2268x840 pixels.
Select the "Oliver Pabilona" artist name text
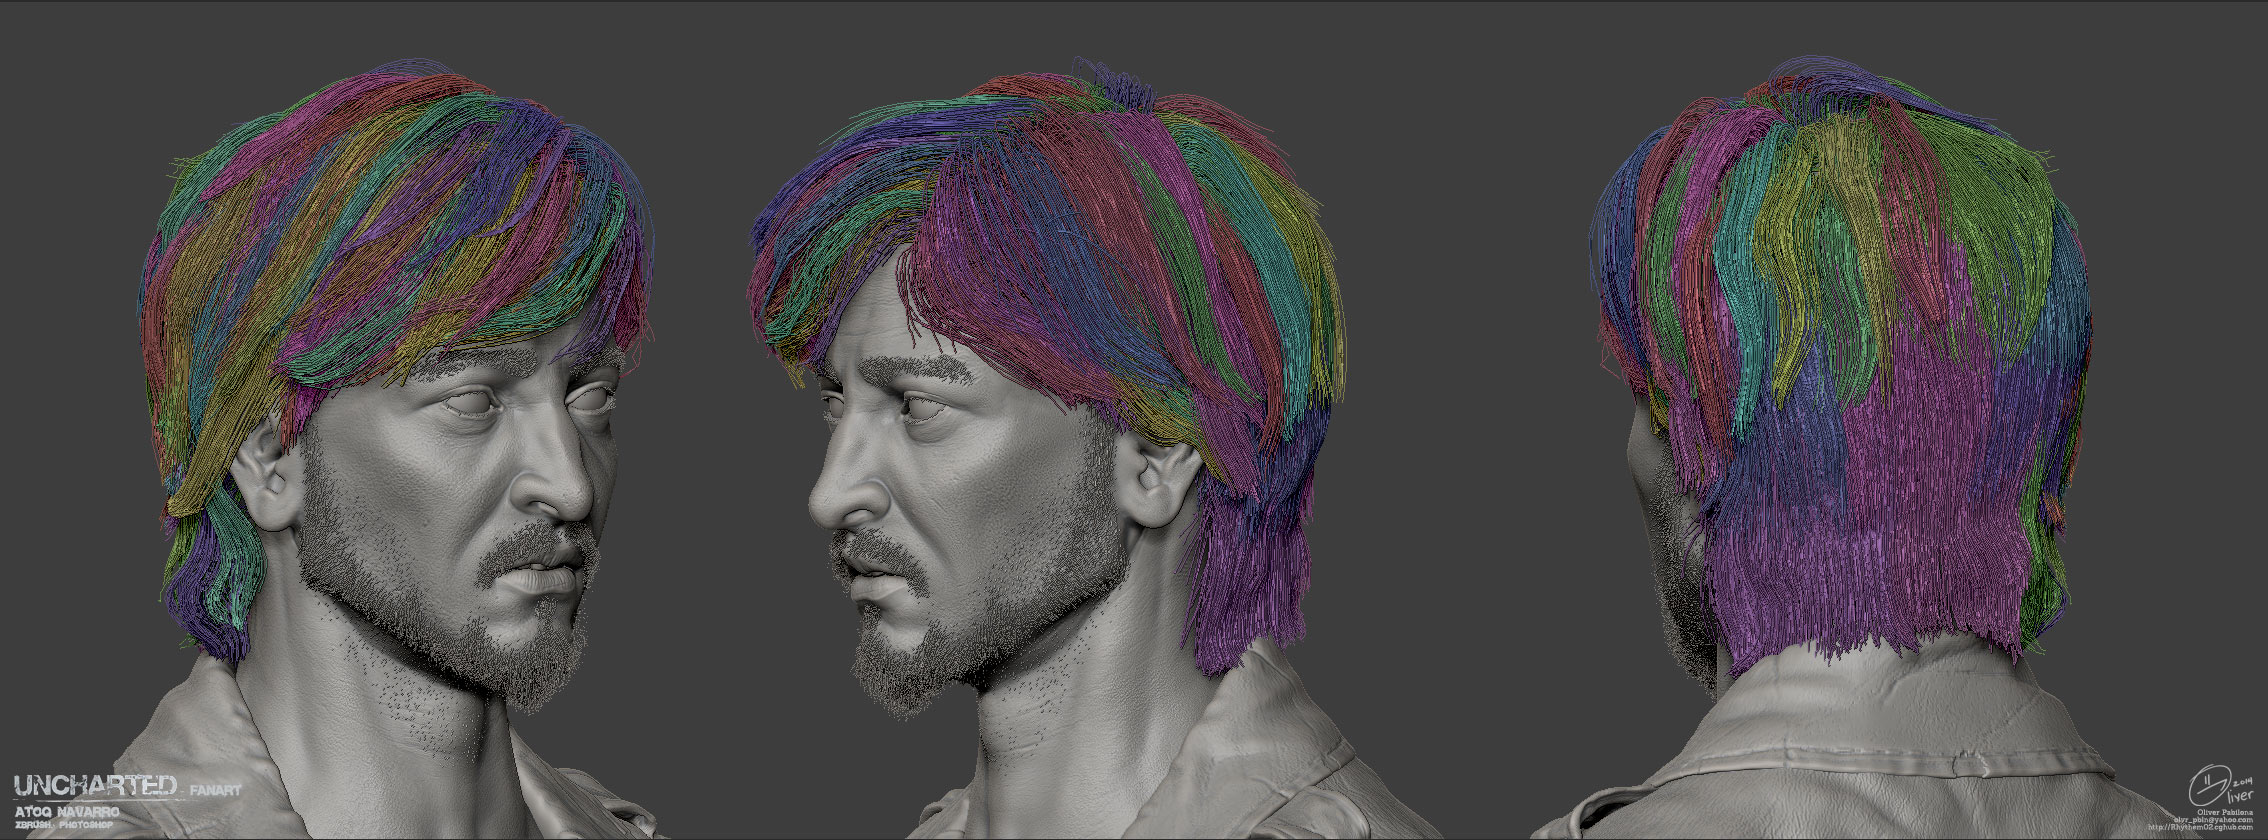coord(2225,812)
